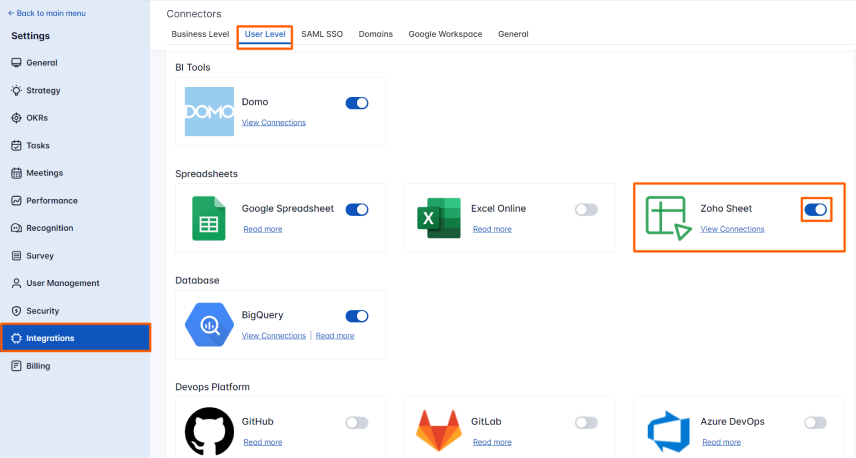
Task: Click the Integrations gear icon
Action: (x=16, y=338)
